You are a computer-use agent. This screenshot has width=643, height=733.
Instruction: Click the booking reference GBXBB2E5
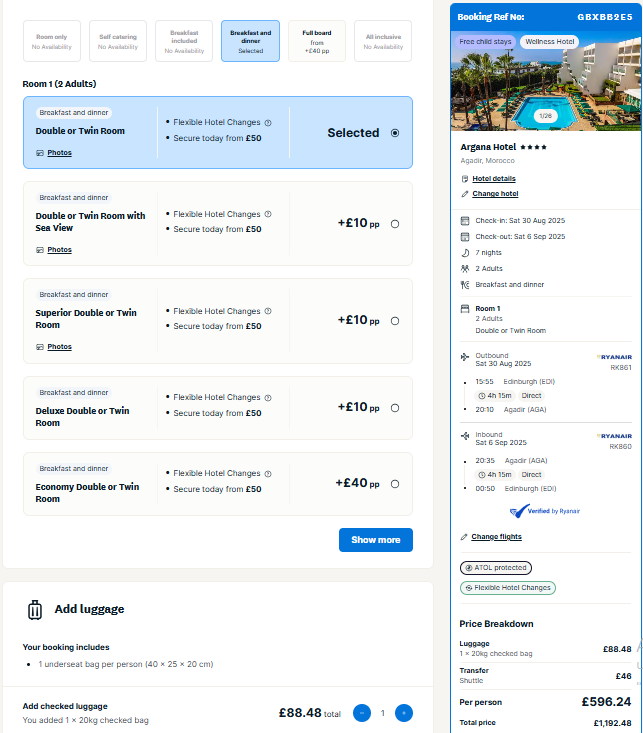click(x=605, y=17)
